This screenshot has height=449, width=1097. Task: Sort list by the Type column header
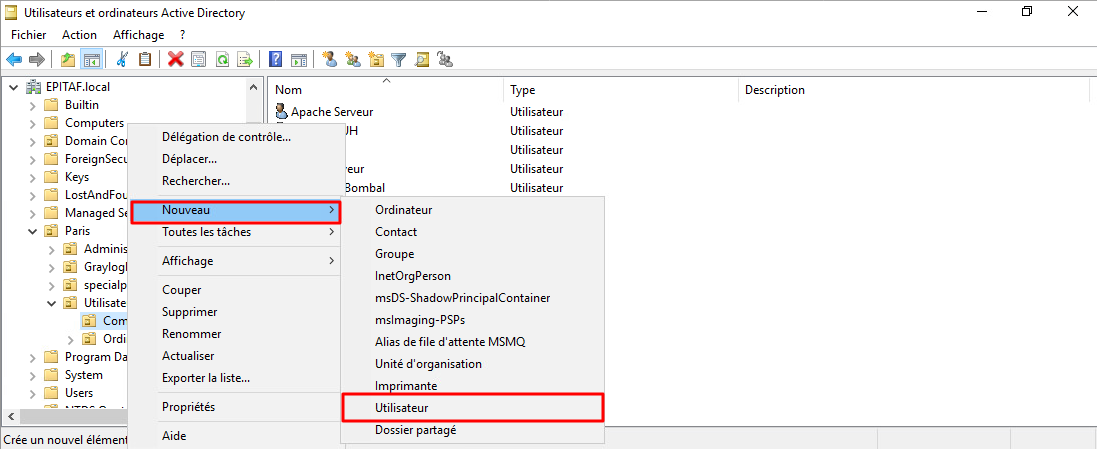pos(523,90)
